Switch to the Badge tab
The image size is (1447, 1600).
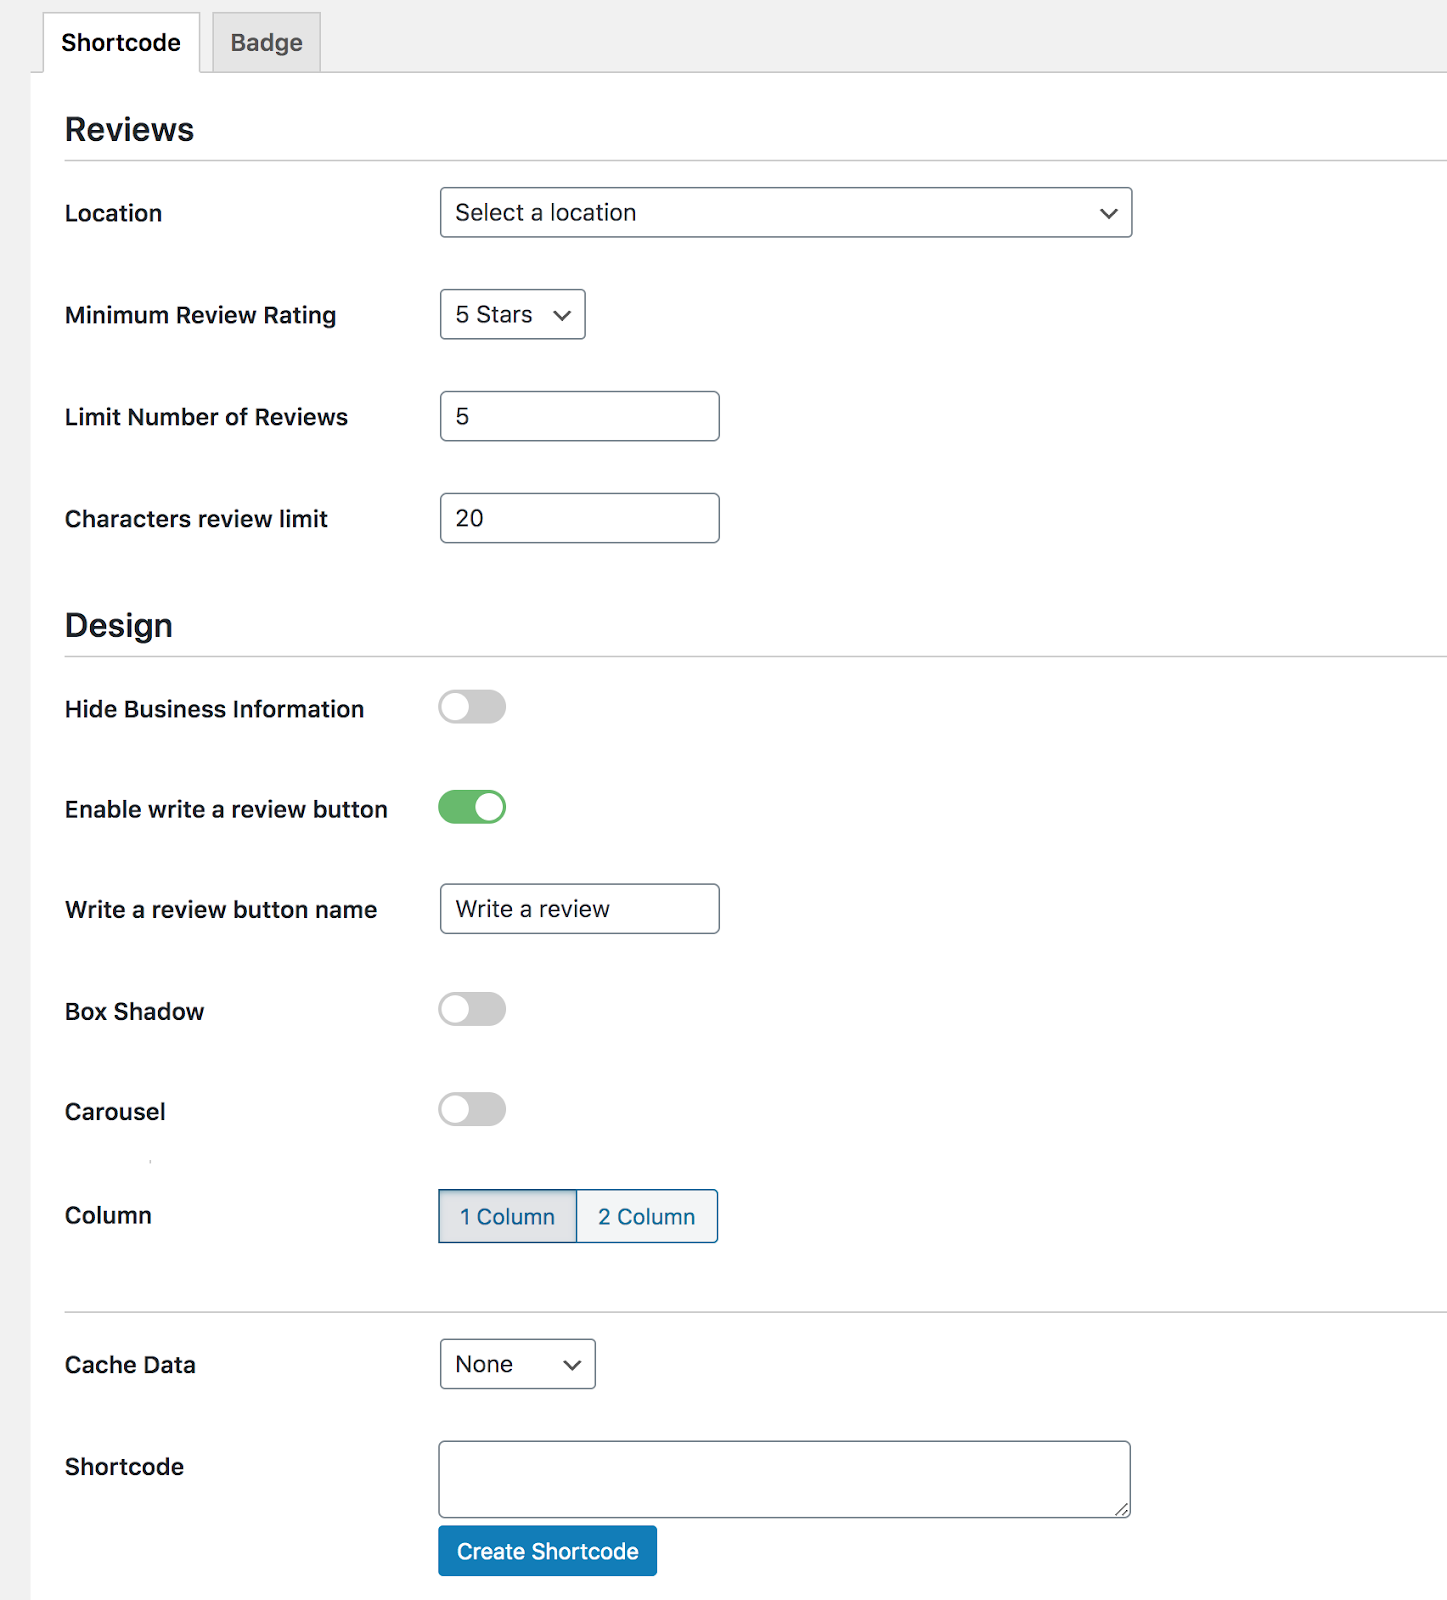266,43
